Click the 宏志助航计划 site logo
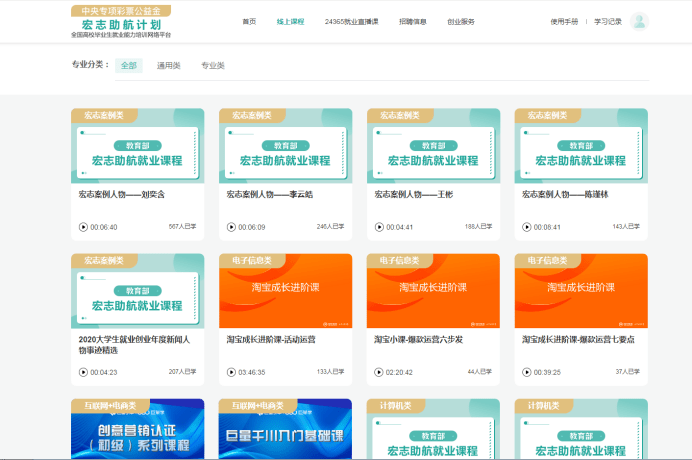The width and height of the screenshot is (692, 460). click(121, 21)
